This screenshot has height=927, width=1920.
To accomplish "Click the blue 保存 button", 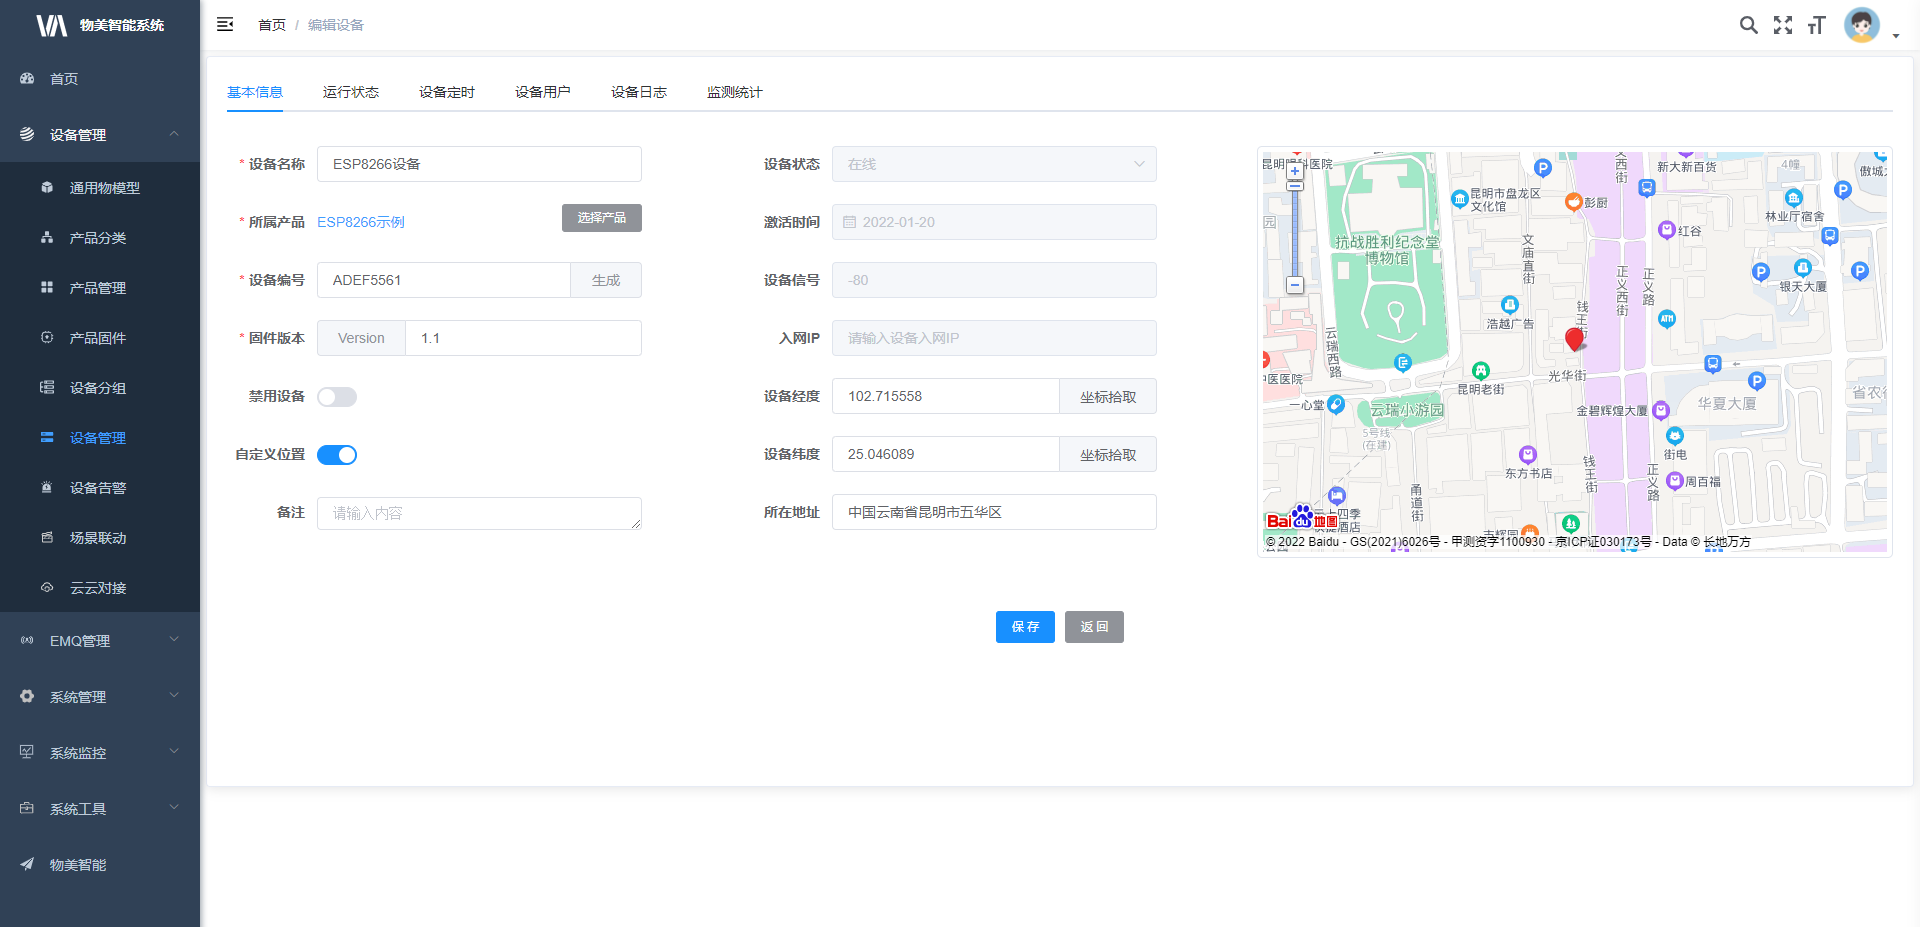I will coord(1025,627).
